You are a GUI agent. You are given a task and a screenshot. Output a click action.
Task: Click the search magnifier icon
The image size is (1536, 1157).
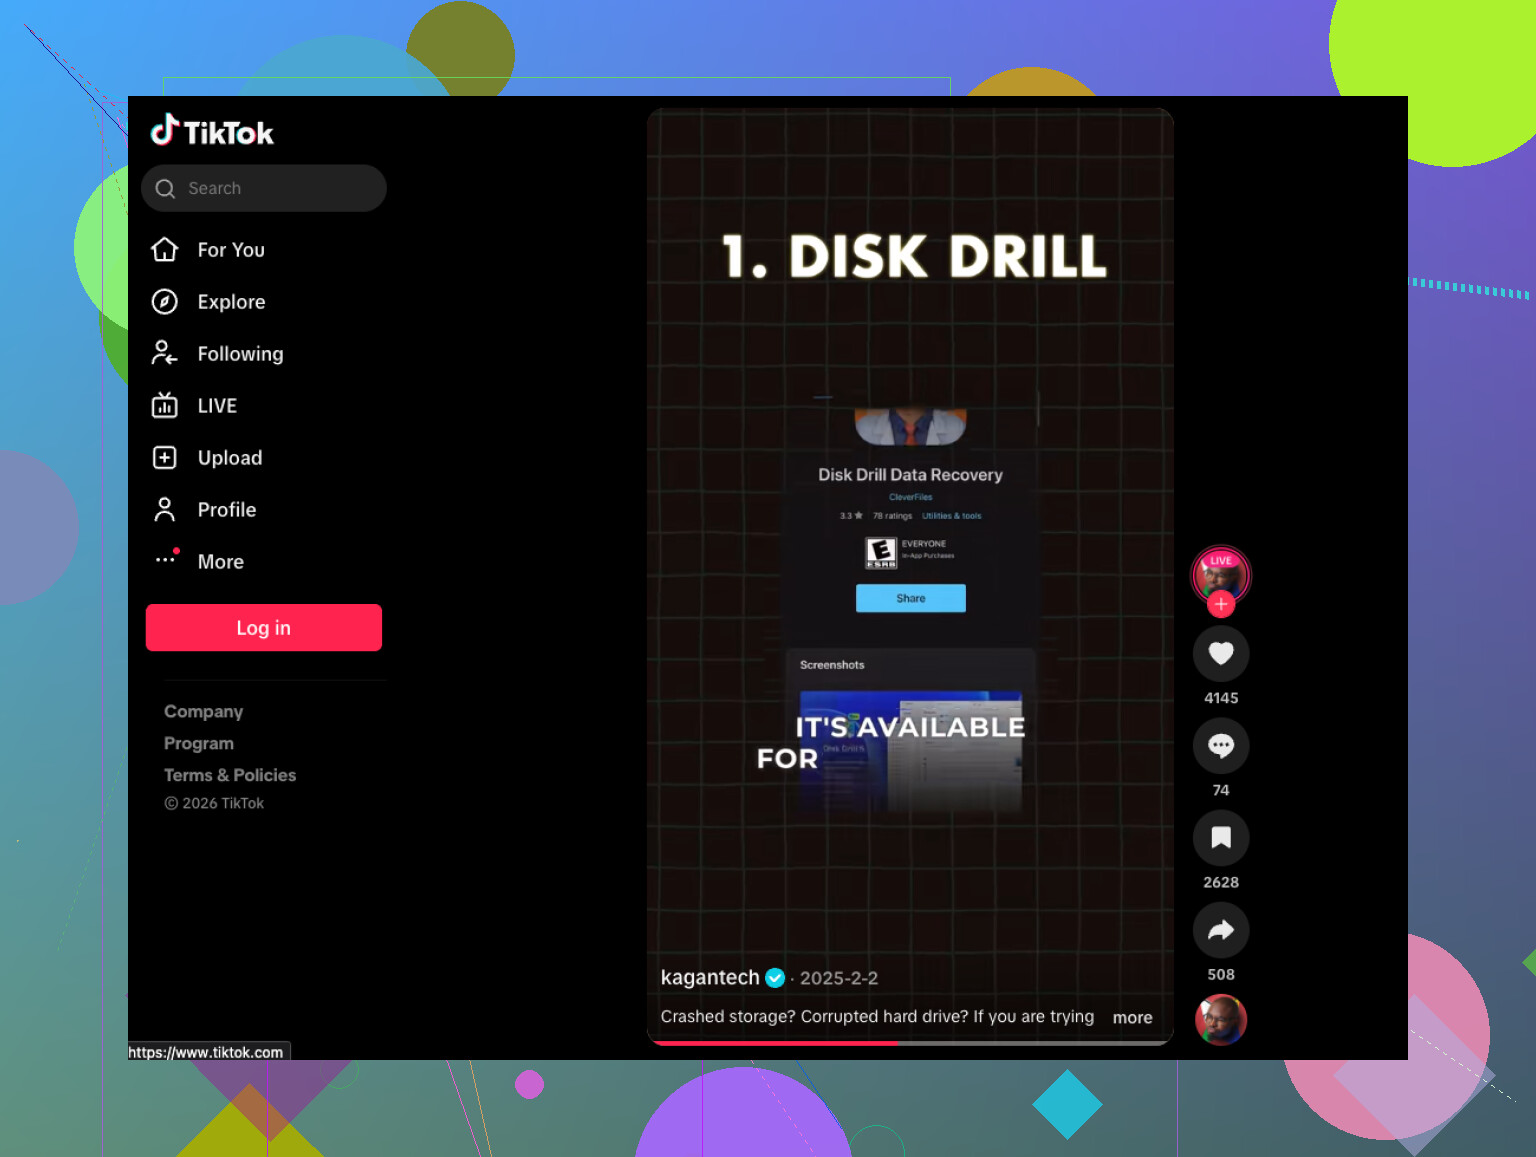(x=166, y=189)
